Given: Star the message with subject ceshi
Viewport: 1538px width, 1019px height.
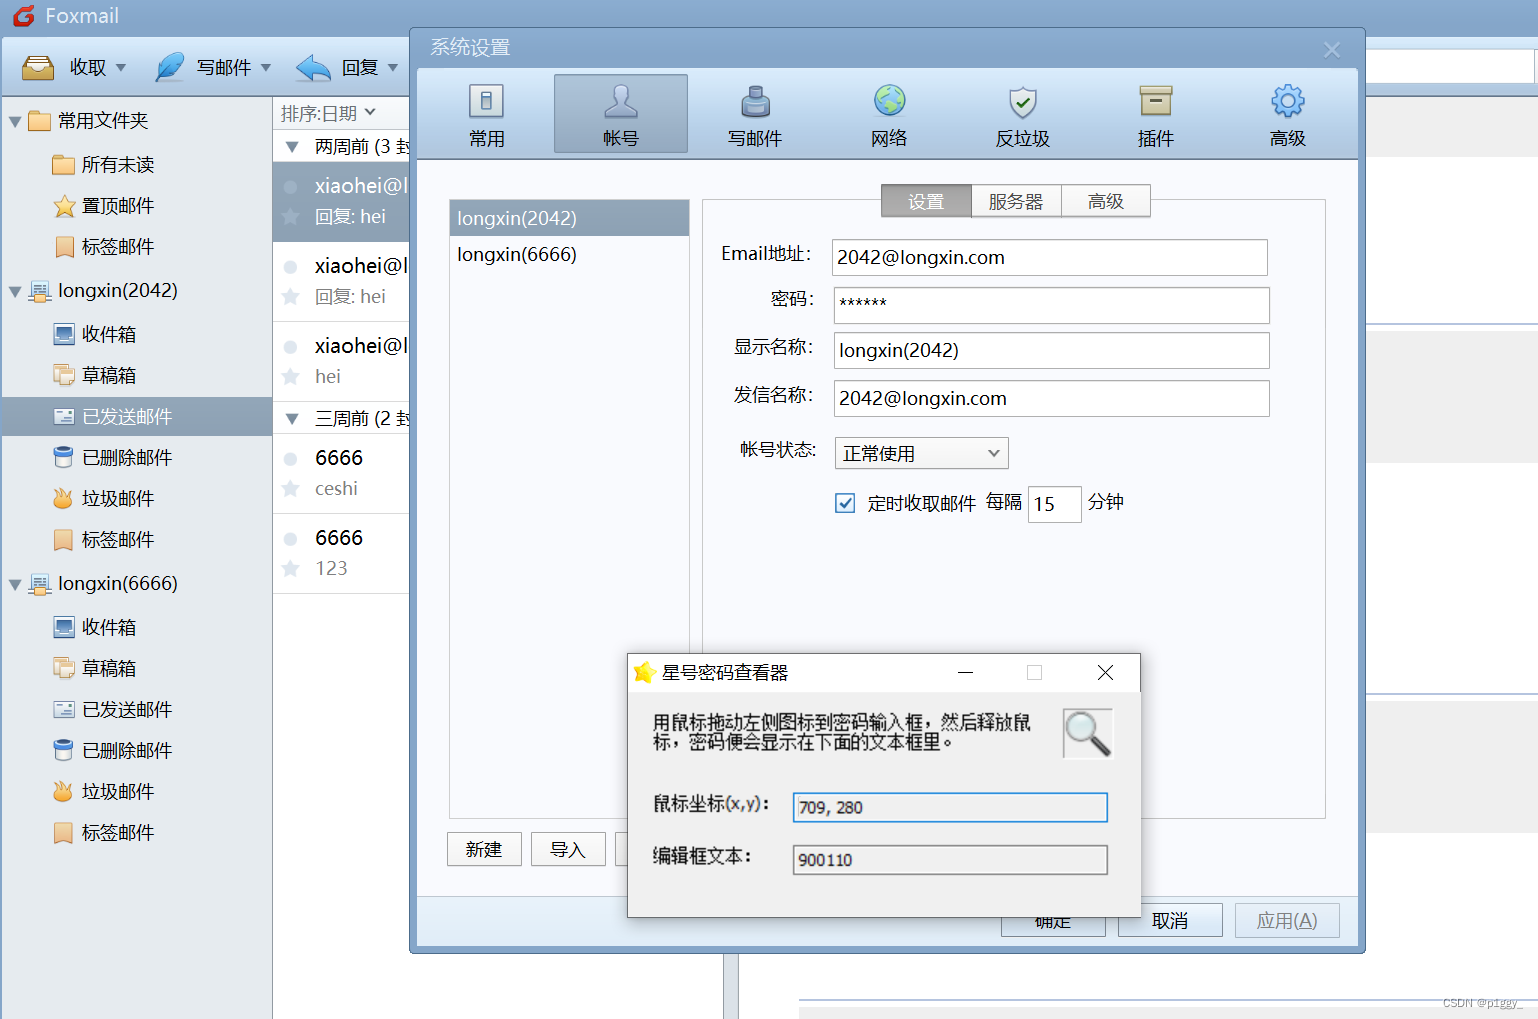Looking at the screenshot, I should [291, 489].
